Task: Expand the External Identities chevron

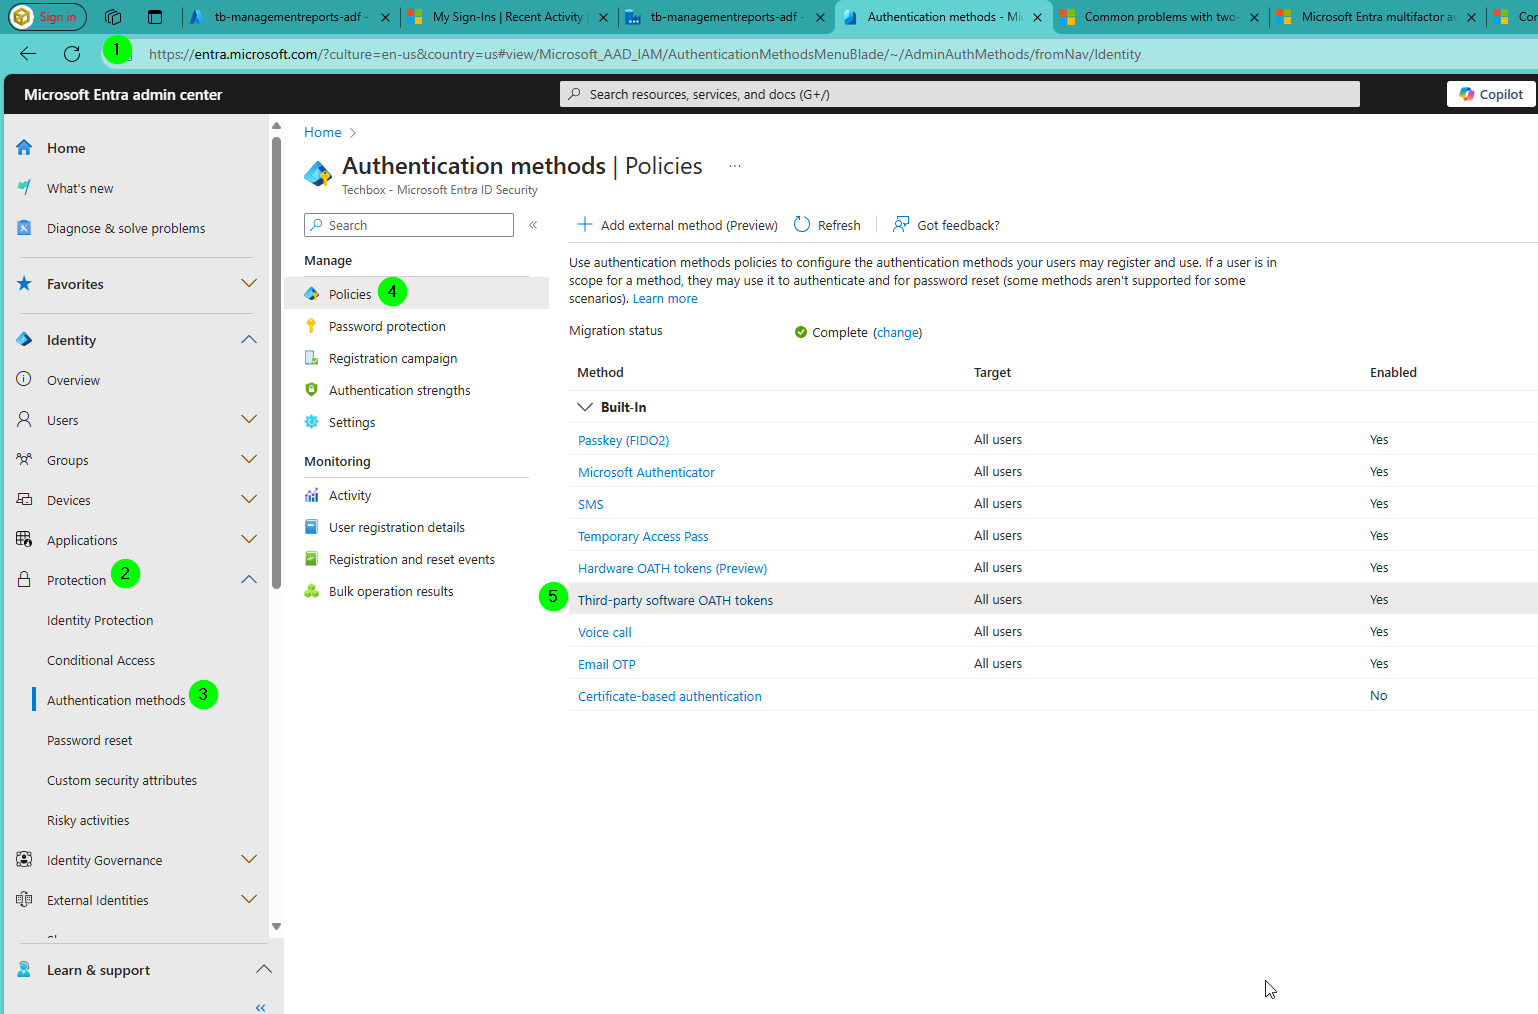Action: tap(249, 900)
